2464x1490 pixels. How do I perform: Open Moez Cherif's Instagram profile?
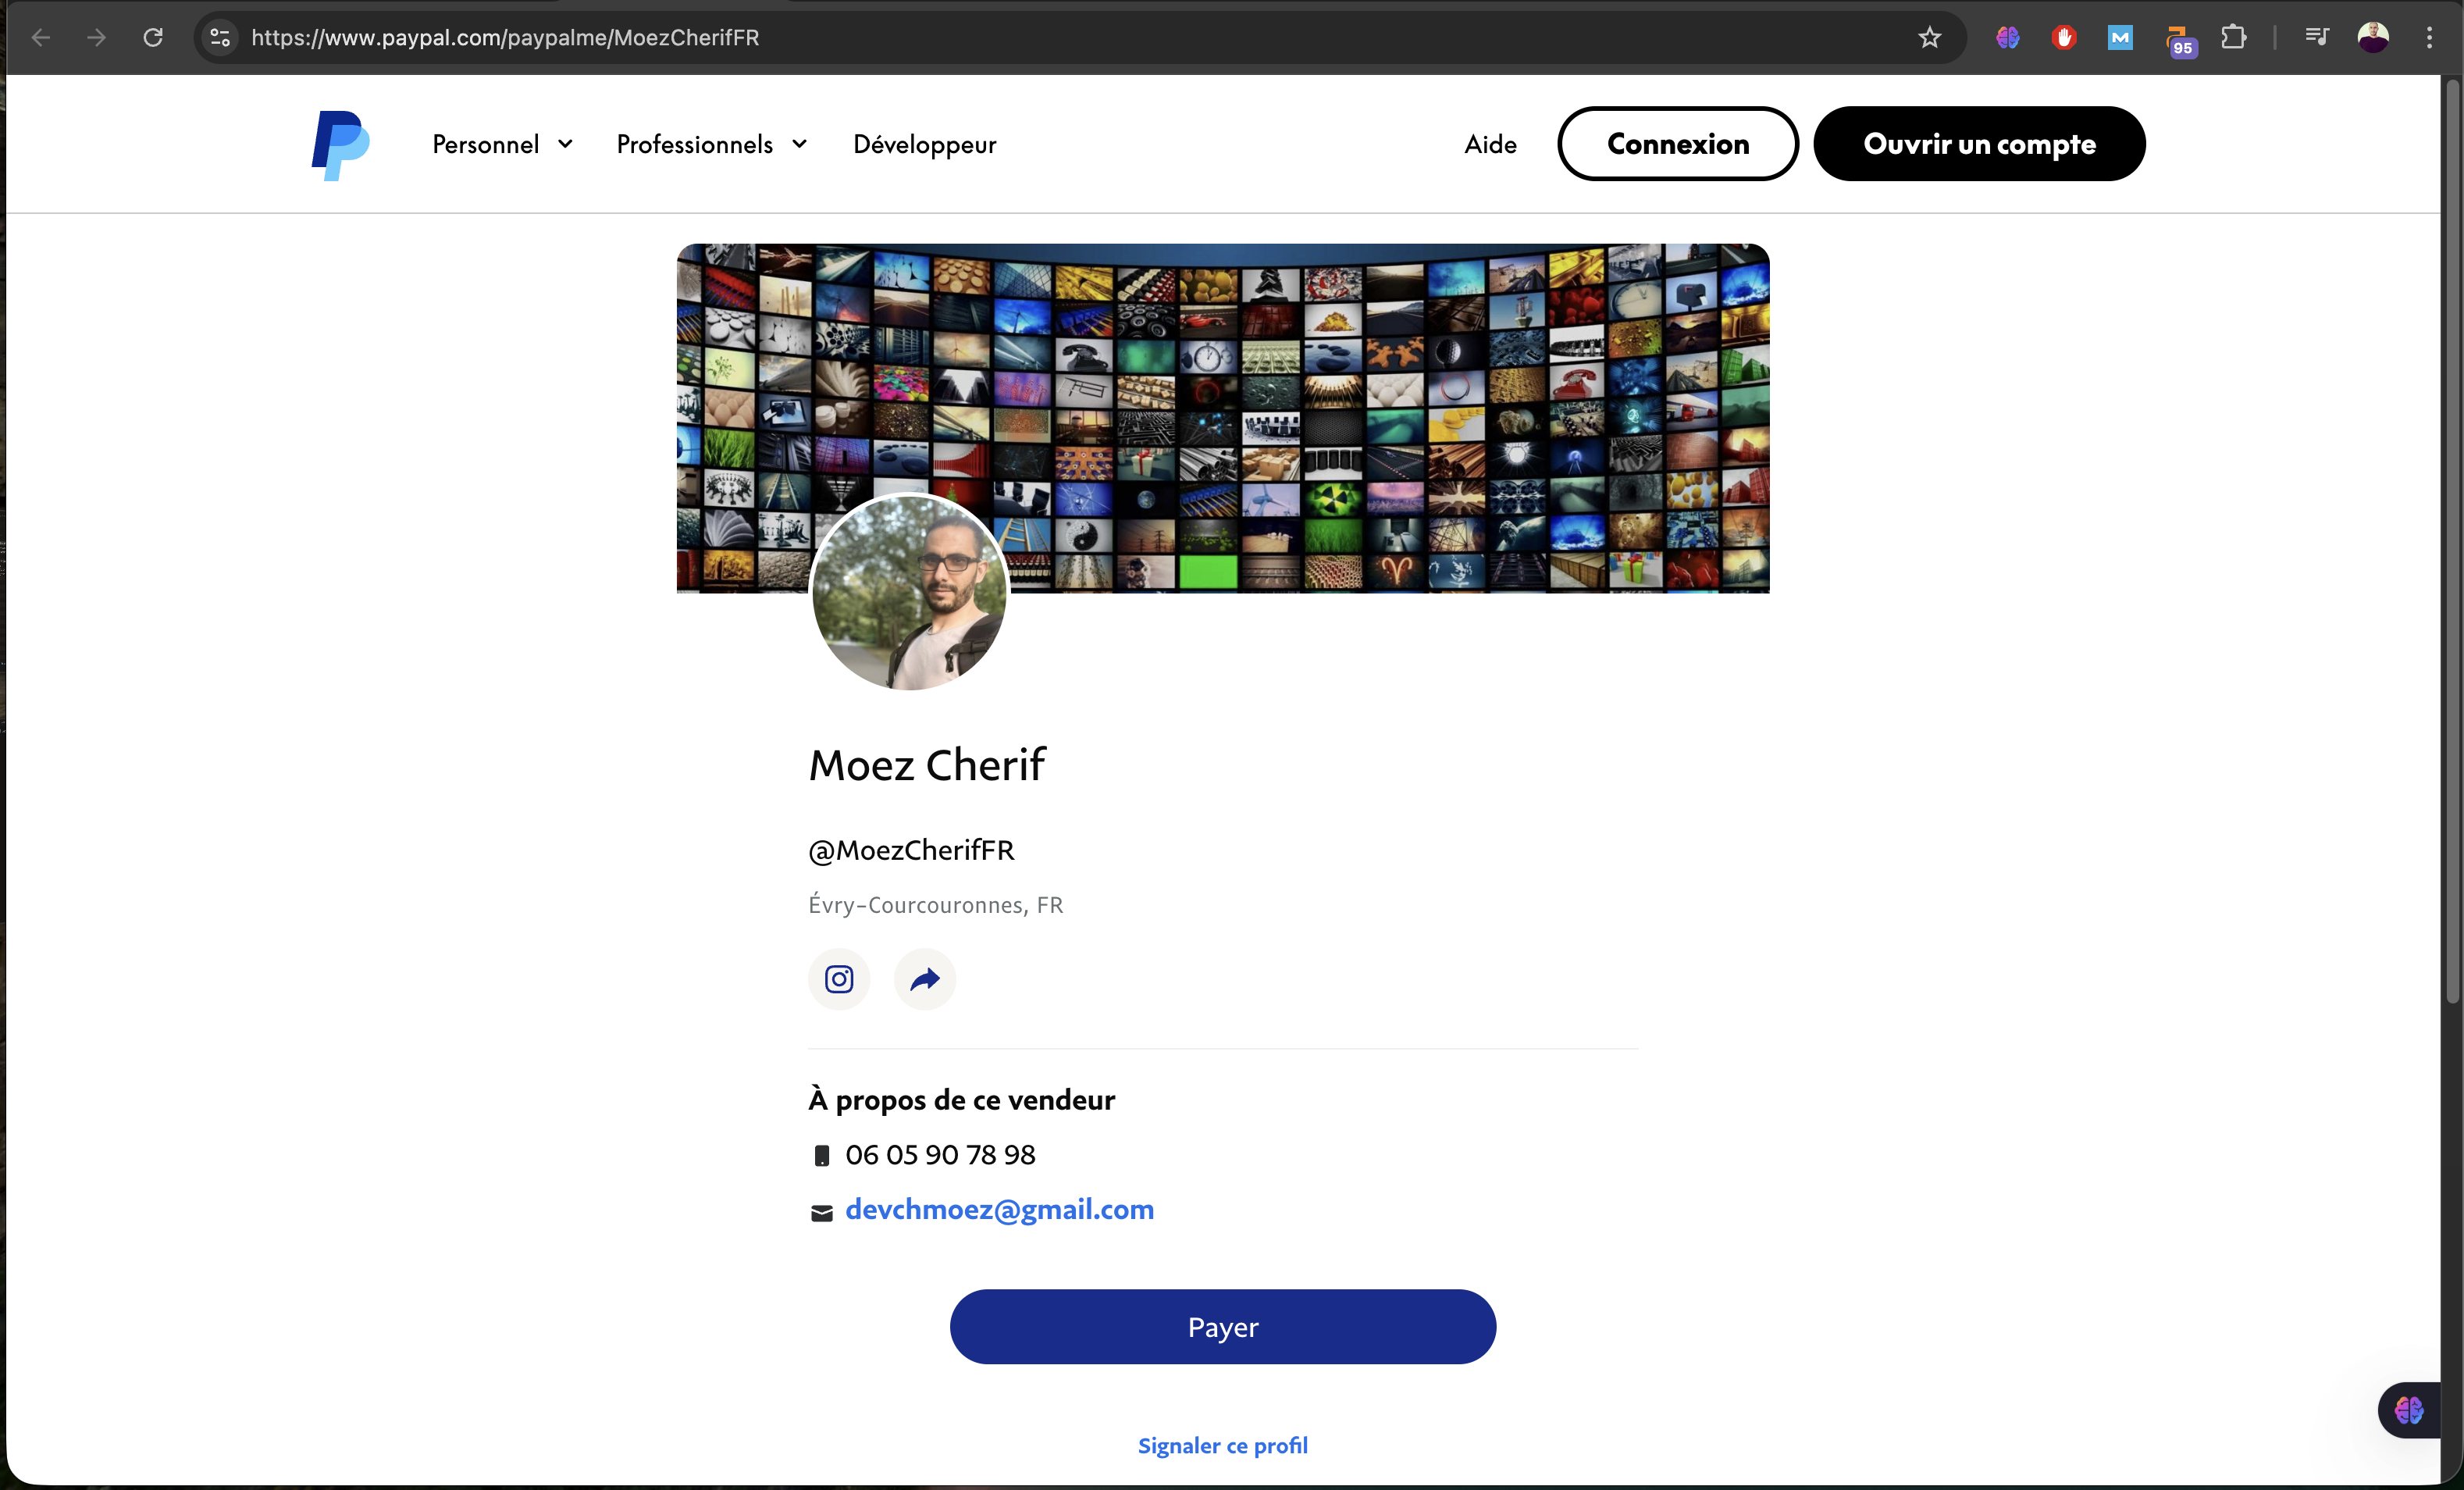coord(838,979)
